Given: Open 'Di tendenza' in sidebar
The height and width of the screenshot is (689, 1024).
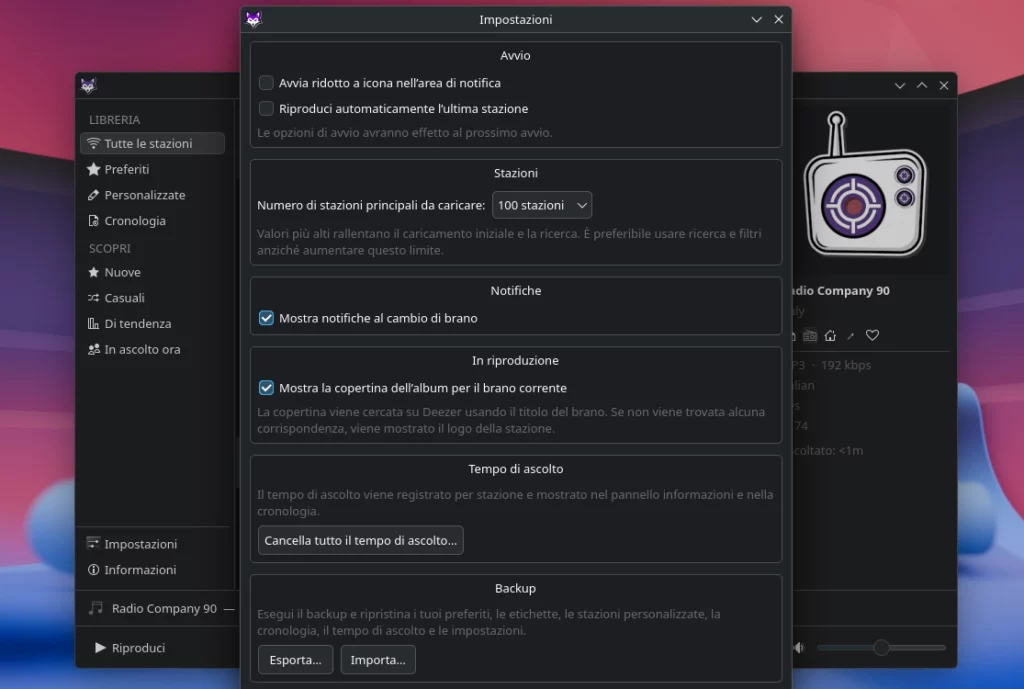Looking at the screenshot, I should tap(152, 323).
